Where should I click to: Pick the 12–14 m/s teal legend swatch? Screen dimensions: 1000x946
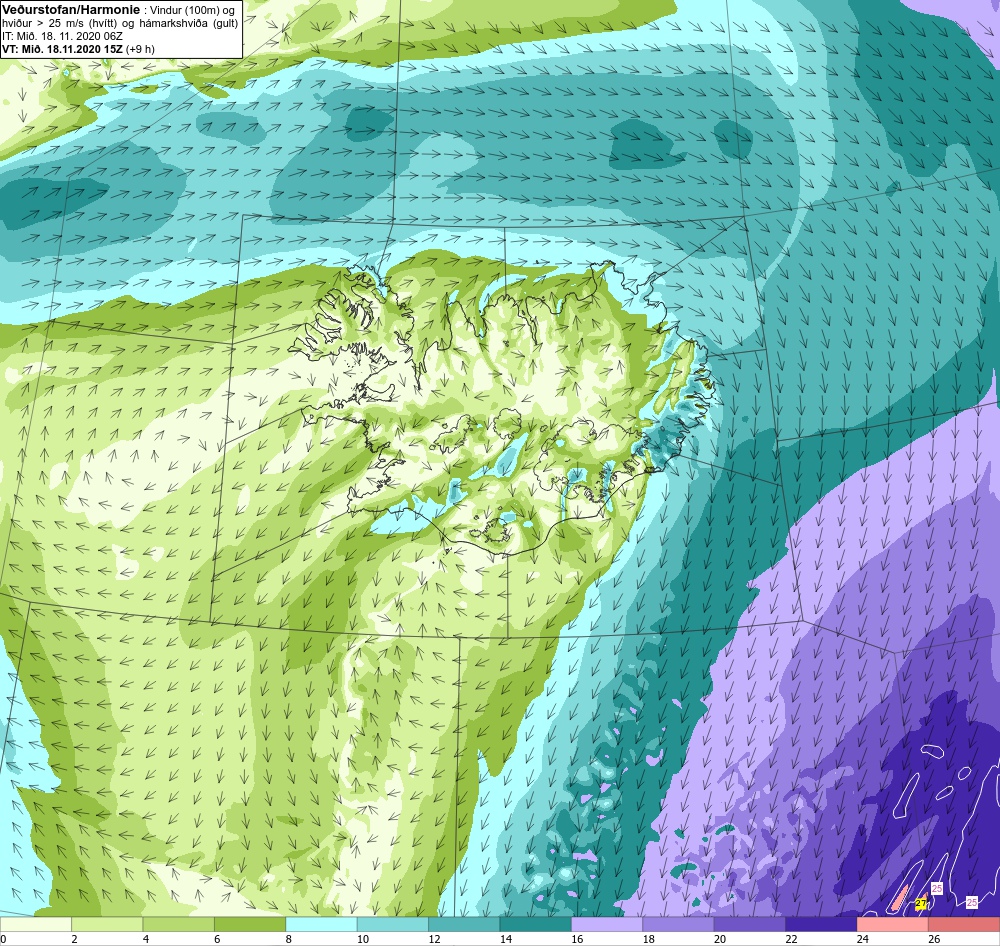[464, 925]
